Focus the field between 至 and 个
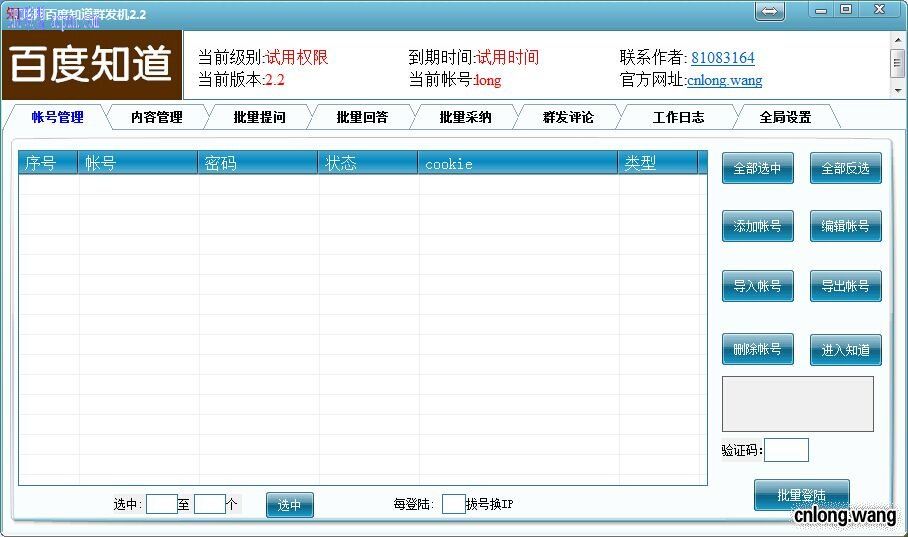Screen dimensions: 908x537 click(209, 504)
